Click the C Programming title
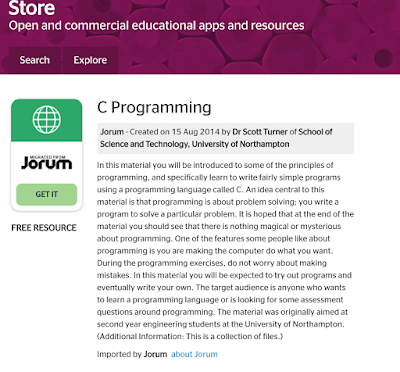This screenshot has height=372, width=400. 154,107
